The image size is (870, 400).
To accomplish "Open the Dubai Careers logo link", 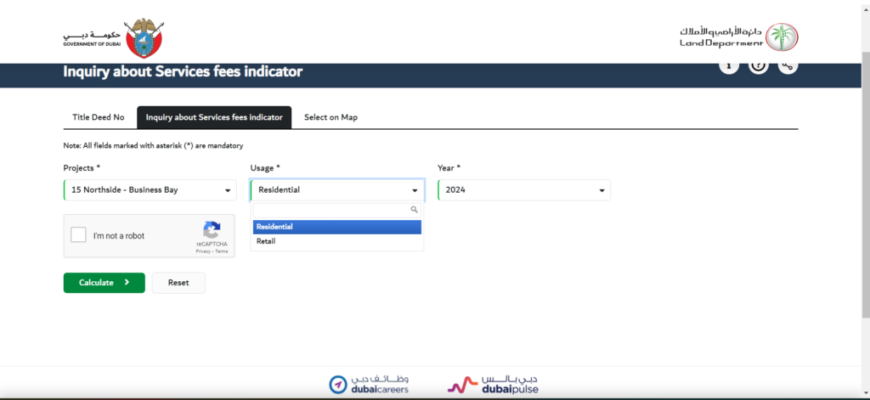I will coord(368,384).
